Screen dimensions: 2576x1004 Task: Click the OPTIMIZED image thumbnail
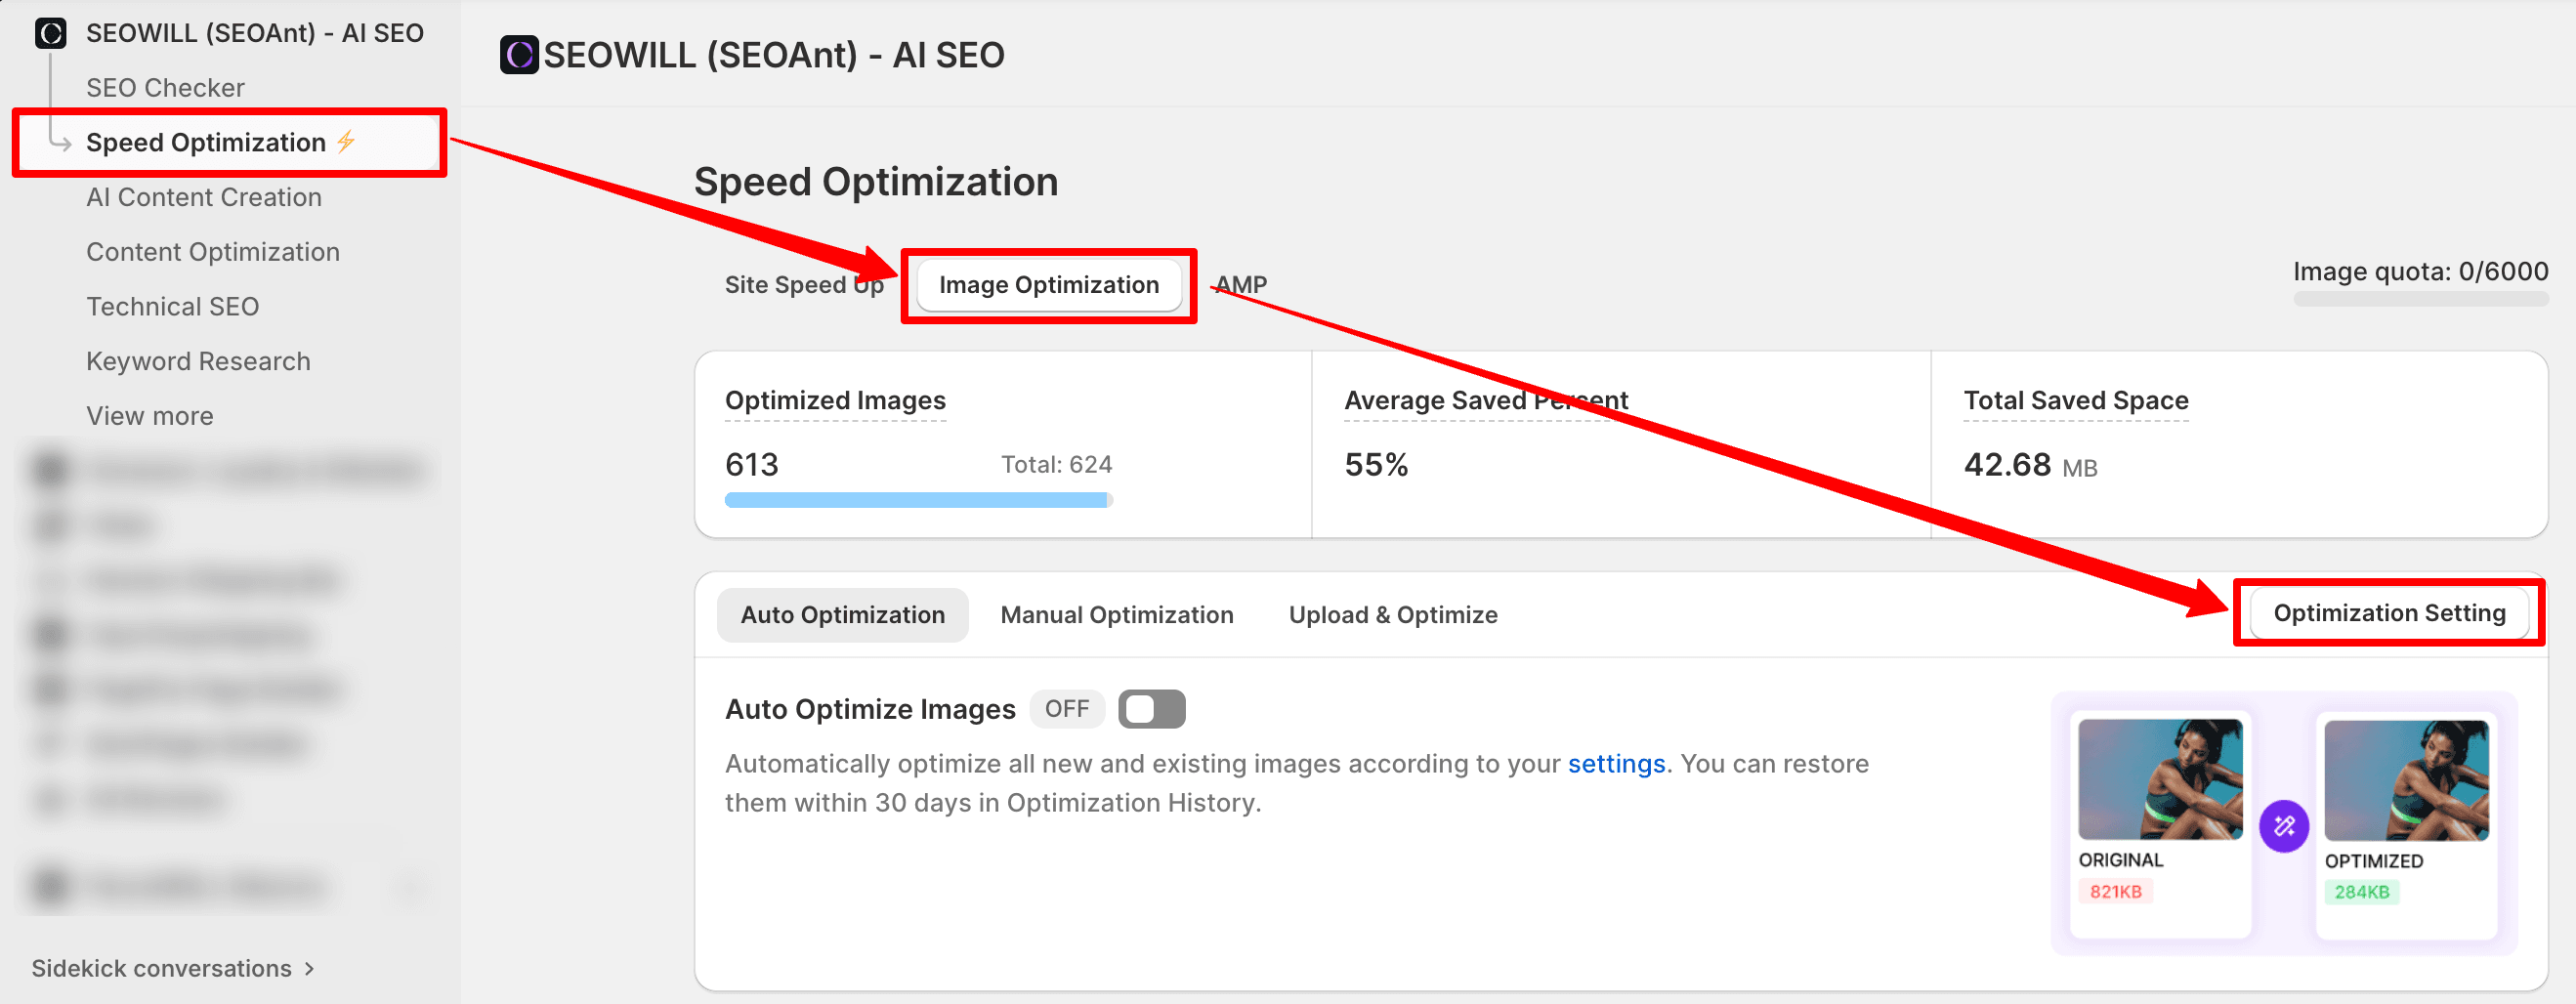tap(2405, 780)
